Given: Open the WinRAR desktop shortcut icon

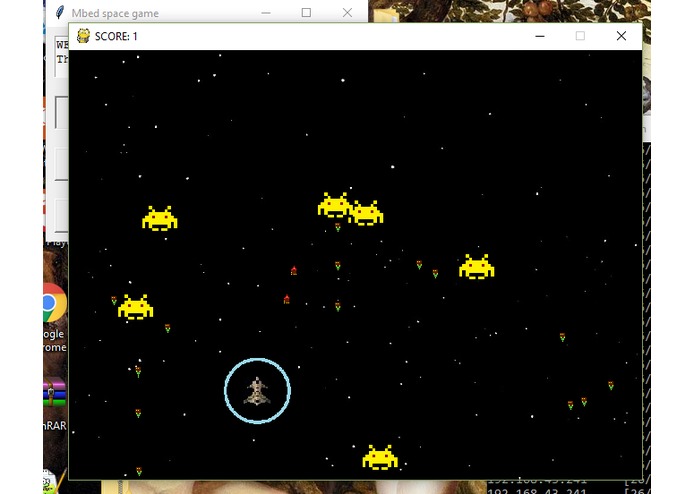Looking at the screenshot, I should [55, 393].
